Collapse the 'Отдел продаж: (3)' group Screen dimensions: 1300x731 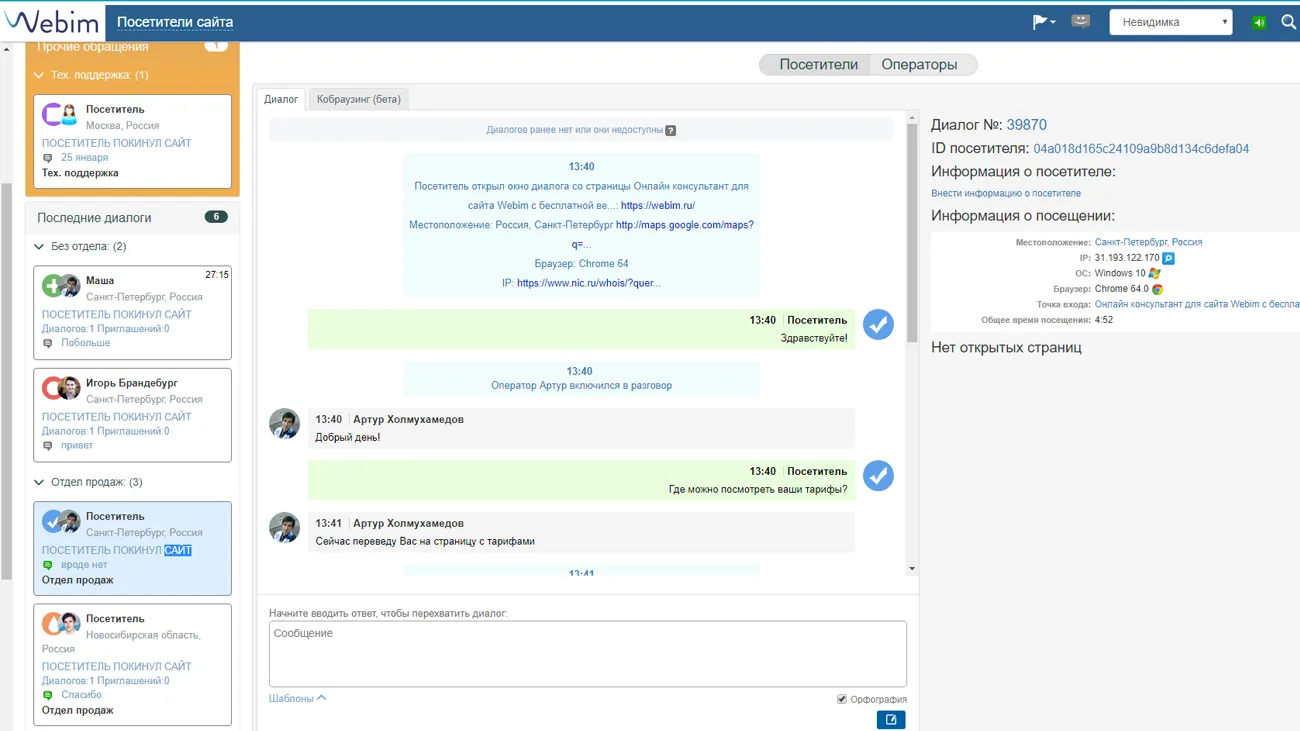pyautogui.click(x=39, y=483)
